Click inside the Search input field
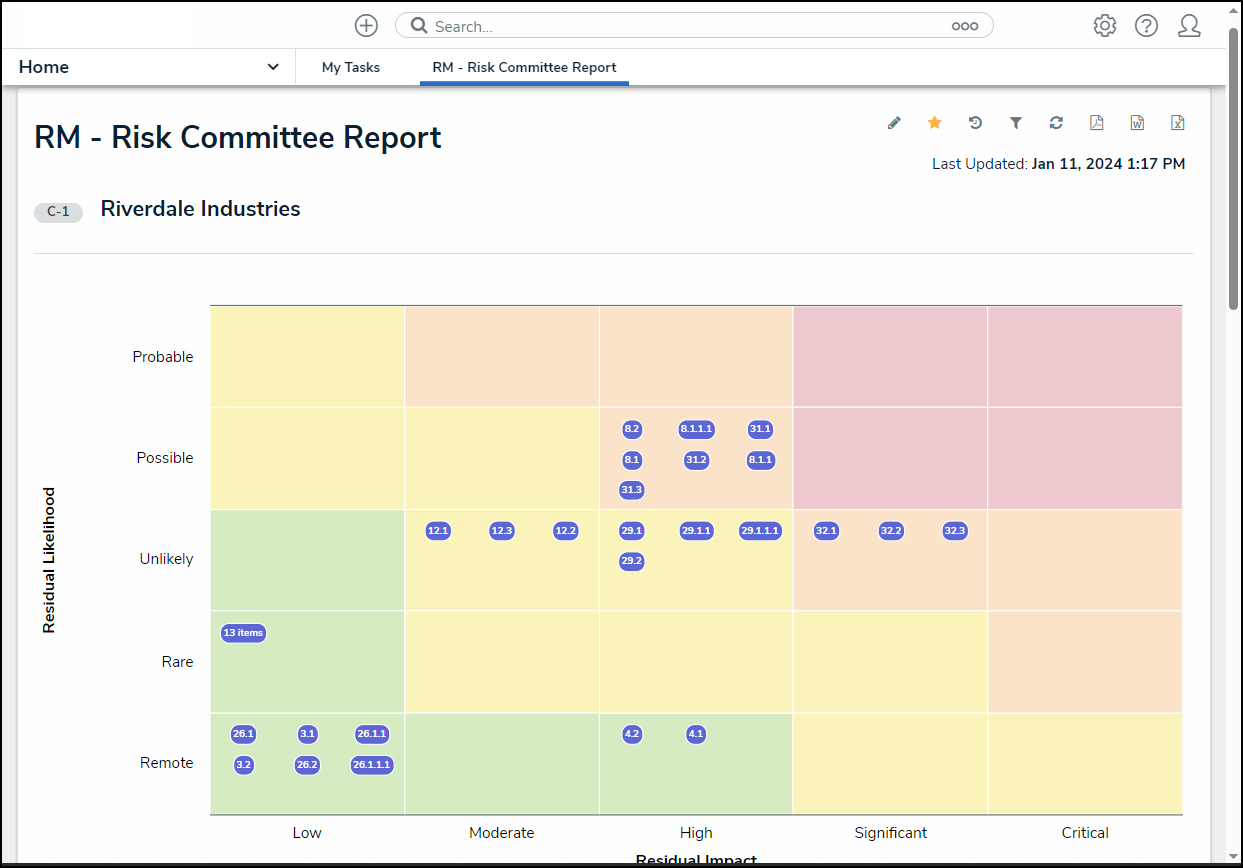The height and width of the screenshot is (868, 1243). 680,27
